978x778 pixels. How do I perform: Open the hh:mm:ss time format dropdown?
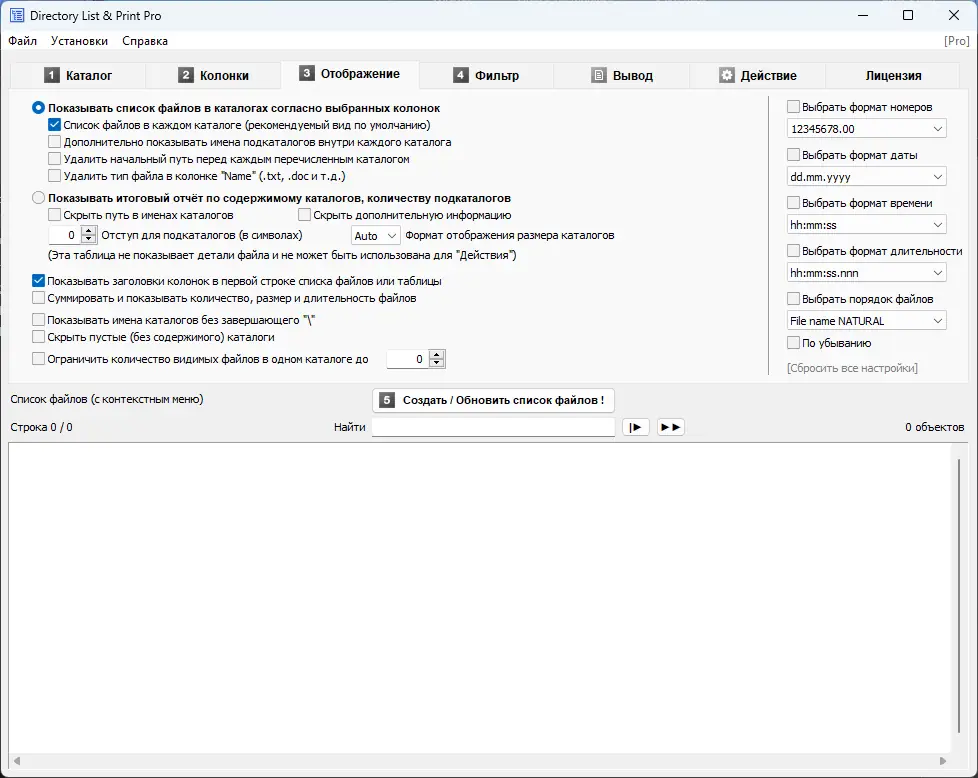tap(866, 225)
